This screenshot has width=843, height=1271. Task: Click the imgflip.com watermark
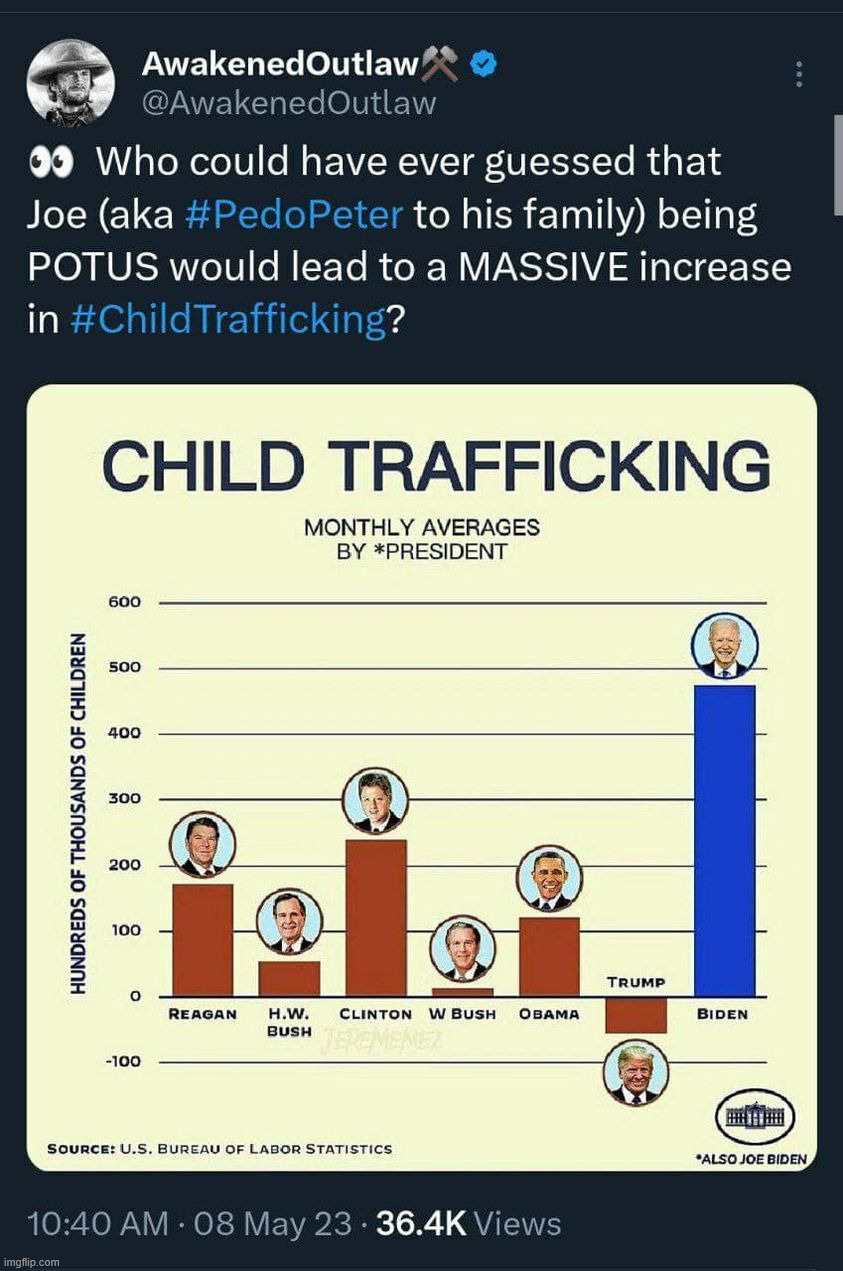click(x=32, y=1262)
